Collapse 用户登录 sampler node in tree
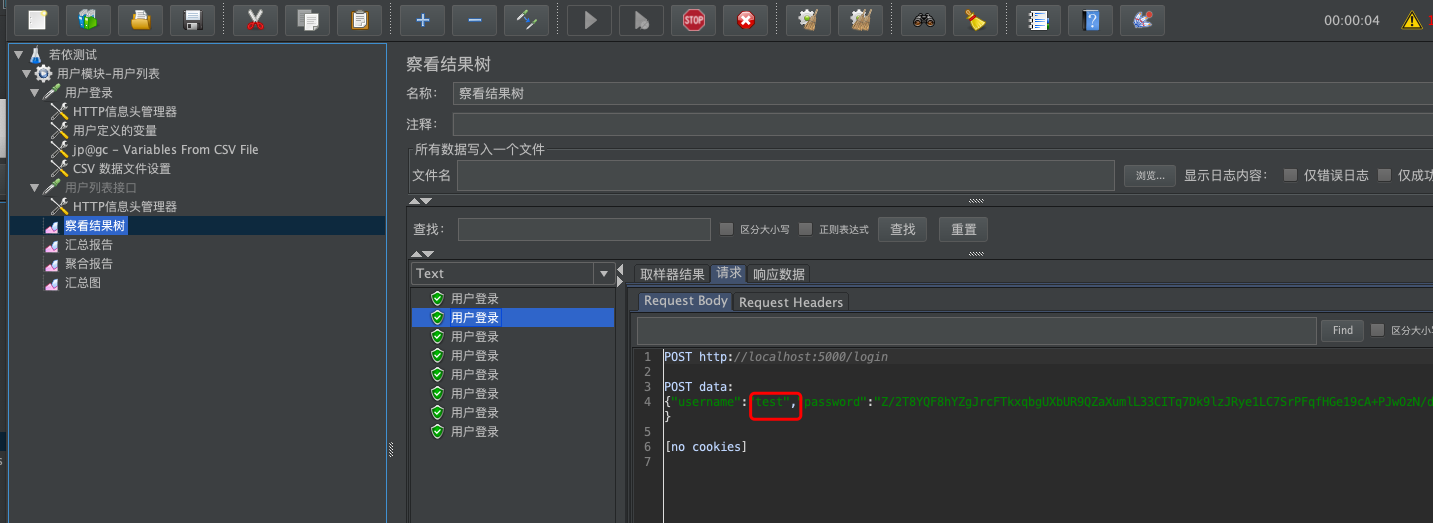This screenshot has height=523, width=1433. [x=35, y=92]
